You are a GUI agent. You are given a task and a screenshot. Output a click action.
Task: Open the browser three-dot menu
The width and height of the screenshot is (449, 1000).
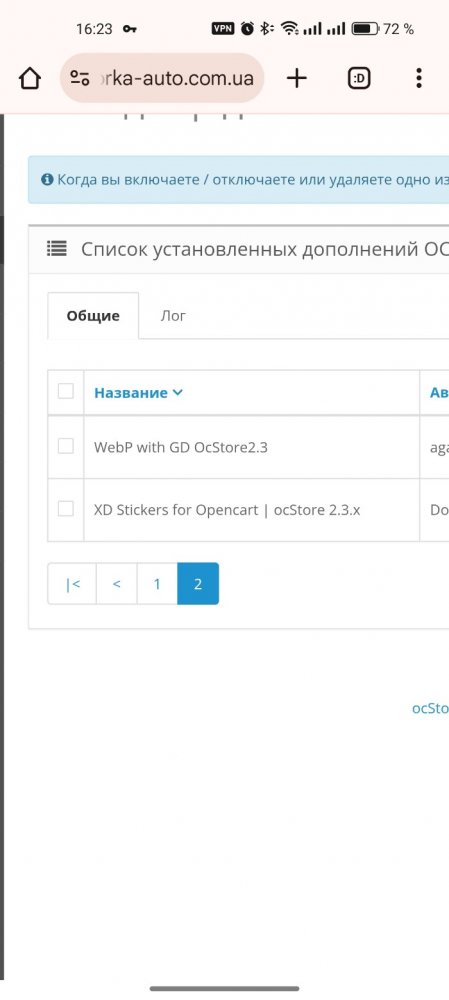418,78
